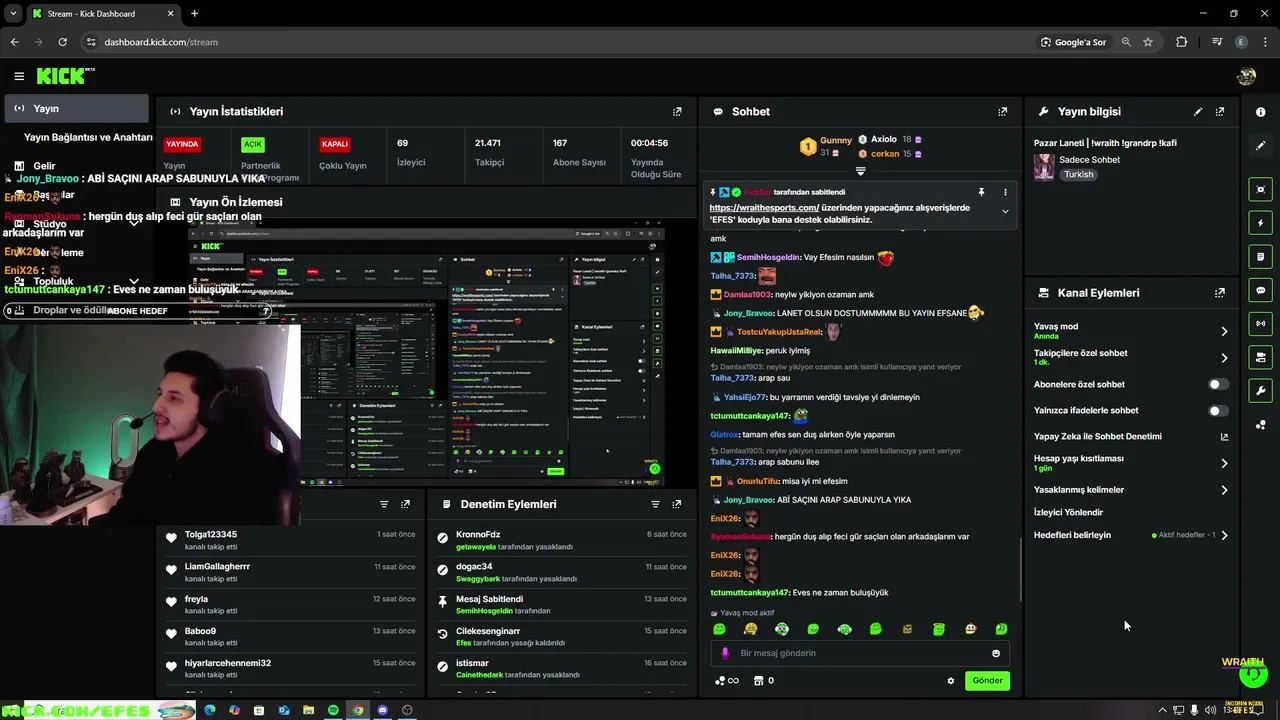Click the volume icon in system tray
This screenshot has height=720, width=1280.
point(1211,710)
